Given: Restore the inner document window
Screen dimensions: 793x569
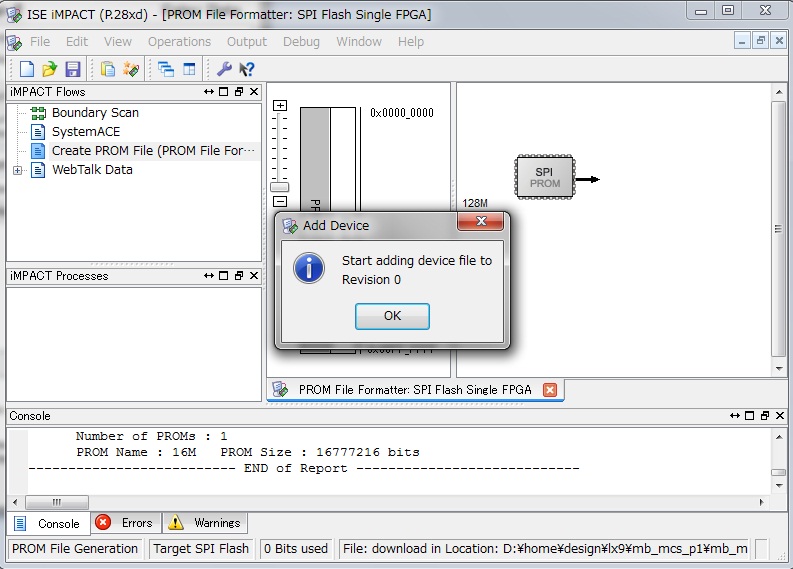Looking at the screenshot, I should tap(761, 40).
